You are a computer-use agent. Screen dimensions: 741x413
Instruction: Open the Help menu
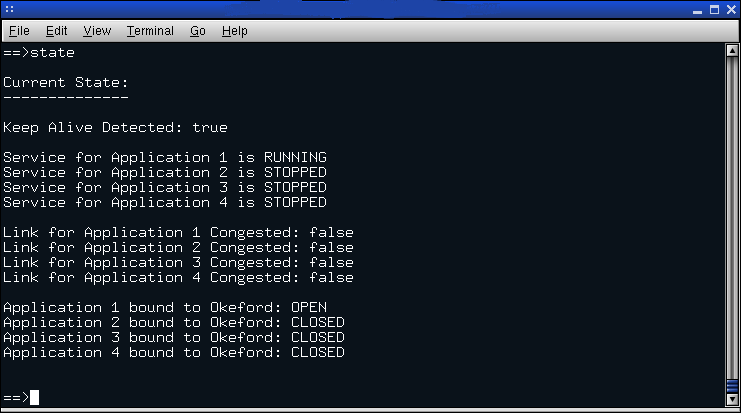[235, 31]
